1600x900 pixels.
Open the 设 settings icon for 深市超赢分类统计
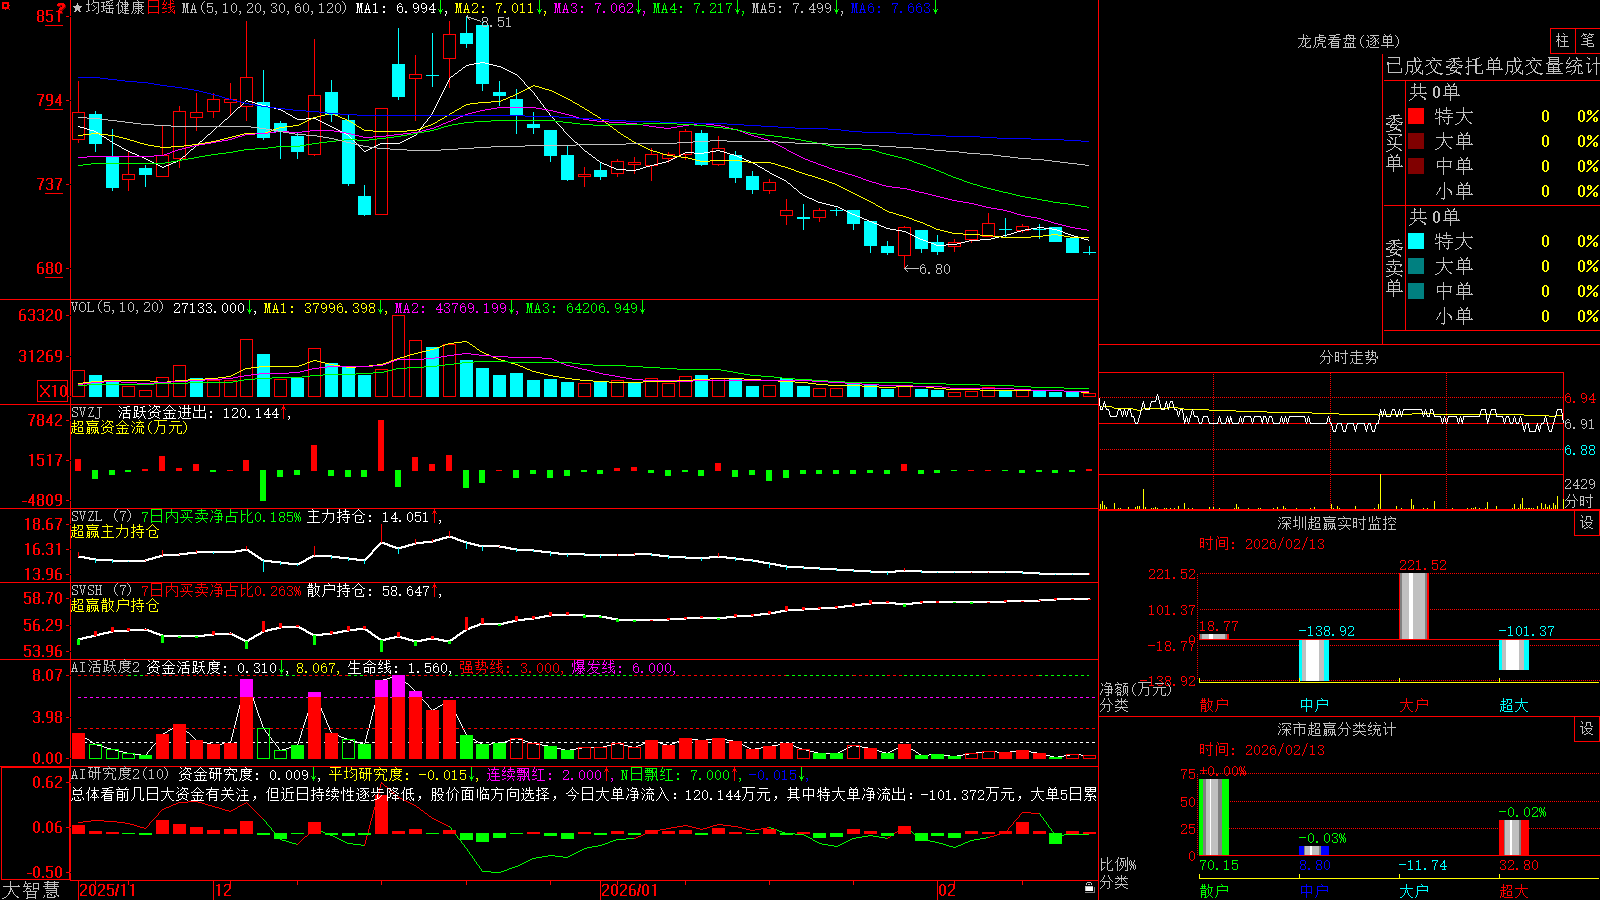(1587, 729)
